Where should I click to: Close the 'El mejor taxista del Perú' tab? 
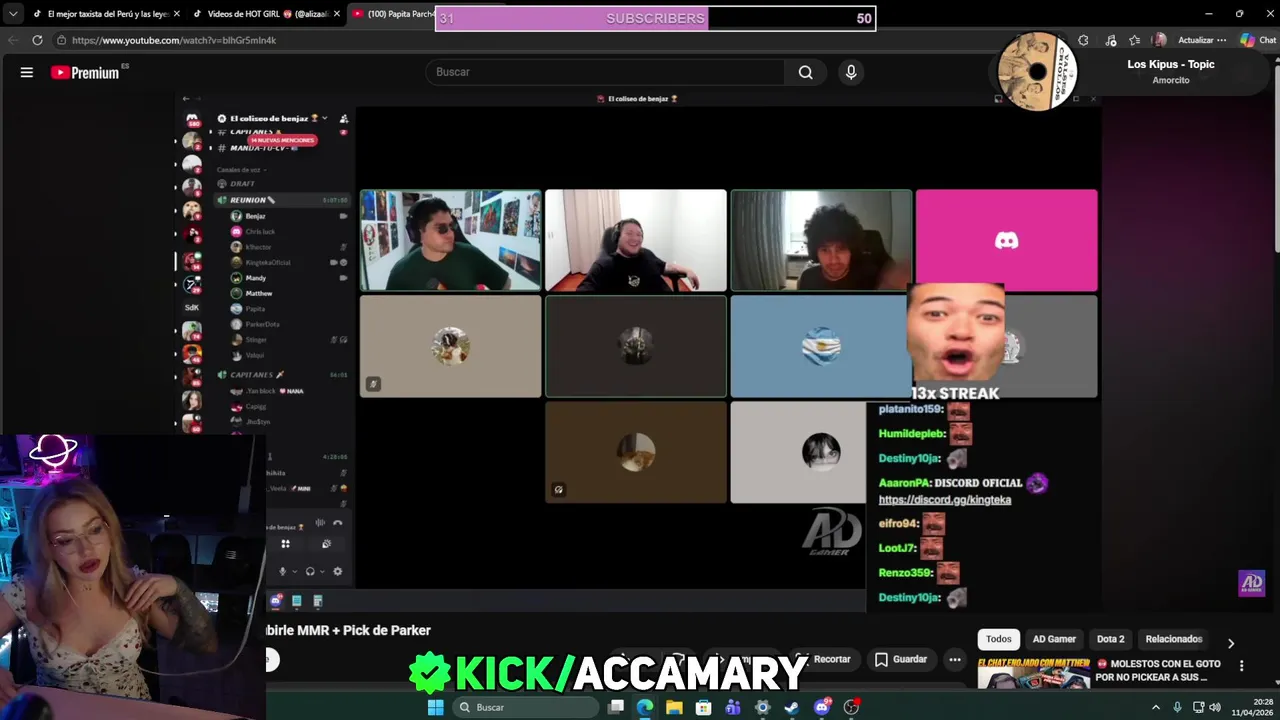(177, 14)
